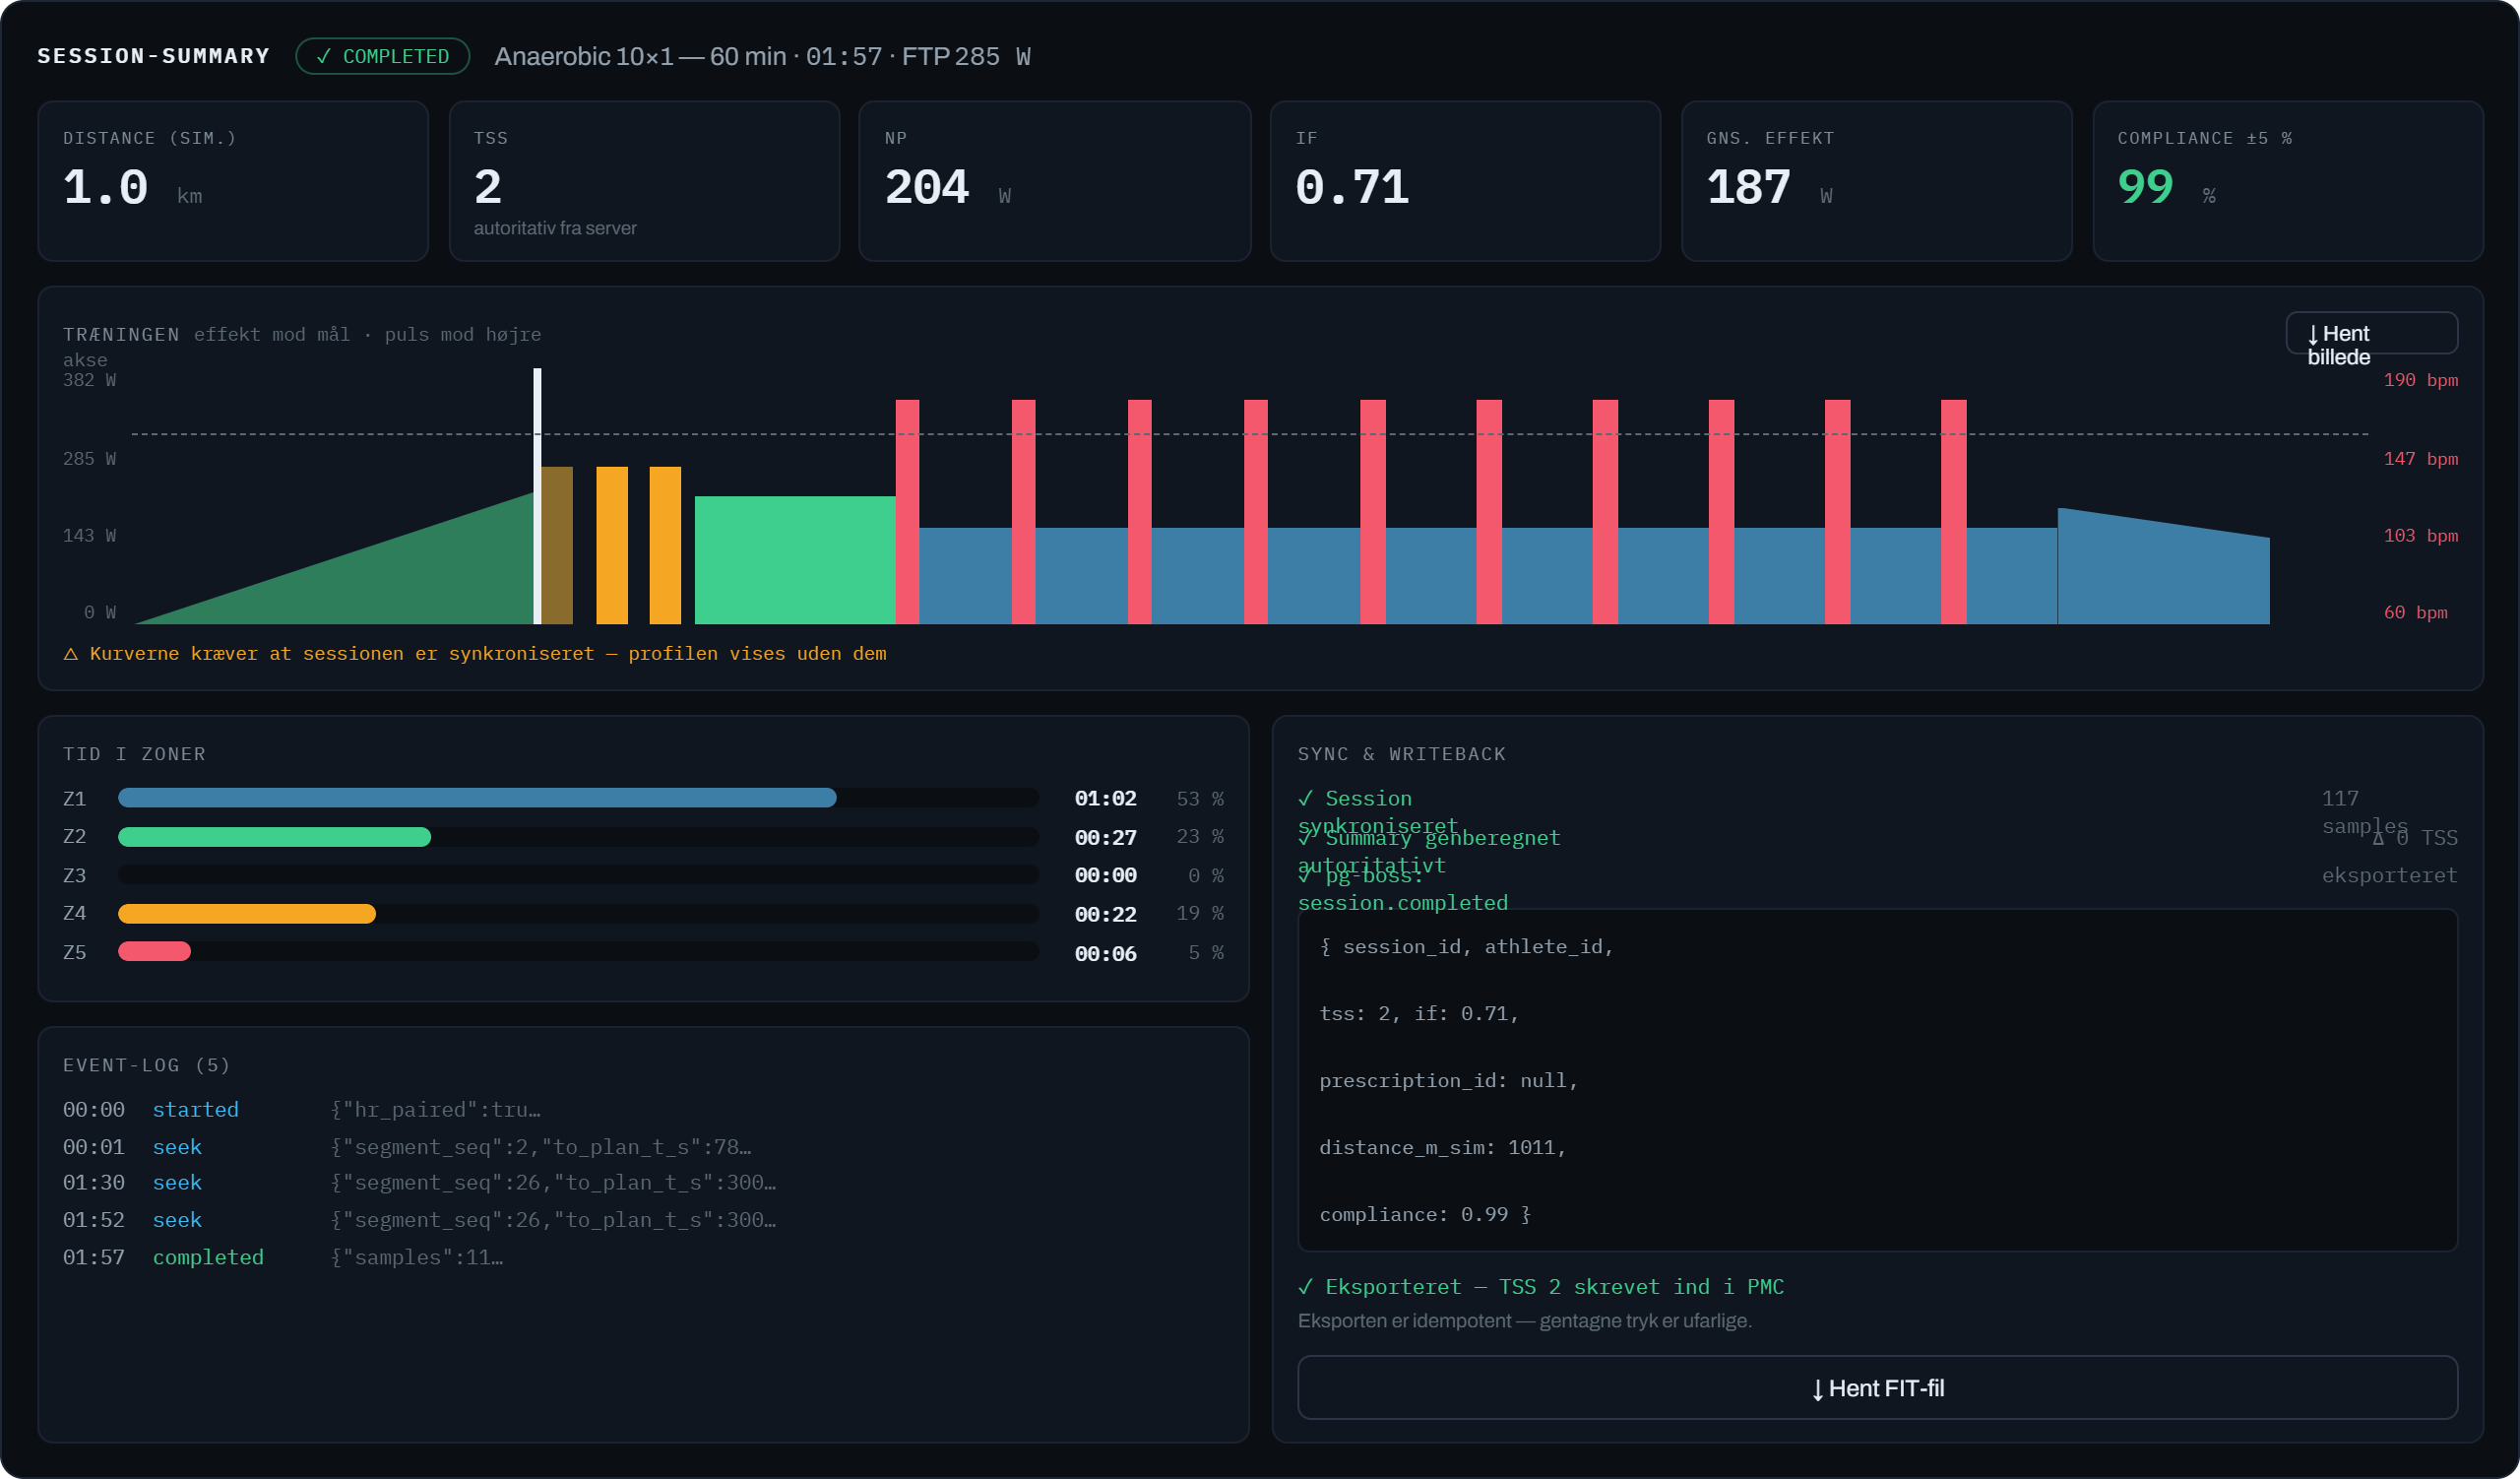
Task: Click the idempotent export note text
Action: 1525,1321
